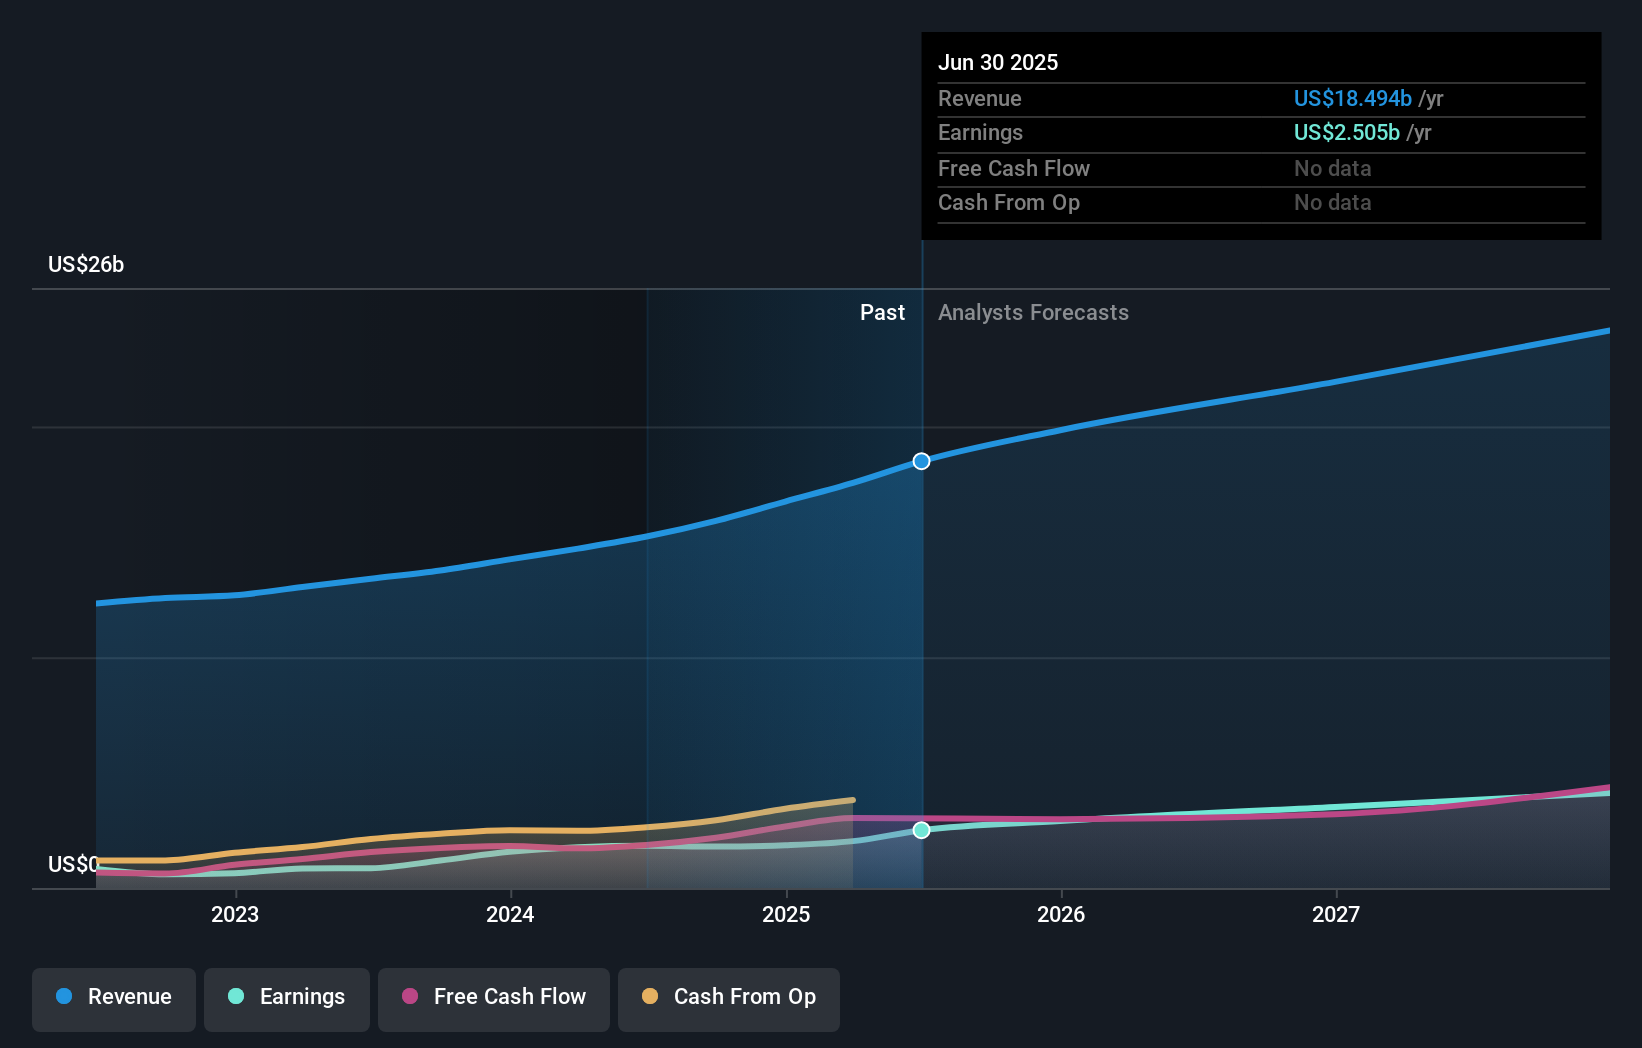Click the teal Earnings legend dot
The image size is (1642, 1048).
(236, 996)
